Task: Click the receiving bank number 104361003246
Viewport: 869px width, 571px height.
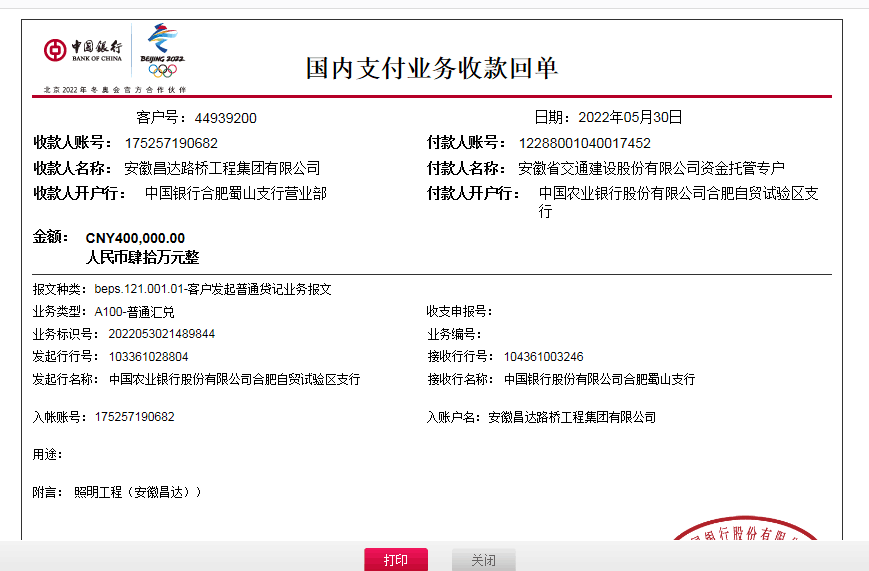Action: point(543,356)
